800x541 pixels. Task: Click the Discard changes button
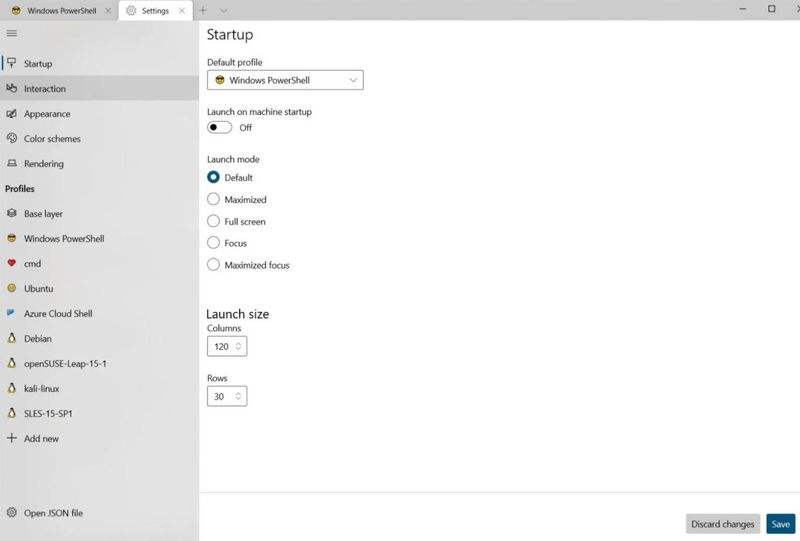[x=723, y=524]
